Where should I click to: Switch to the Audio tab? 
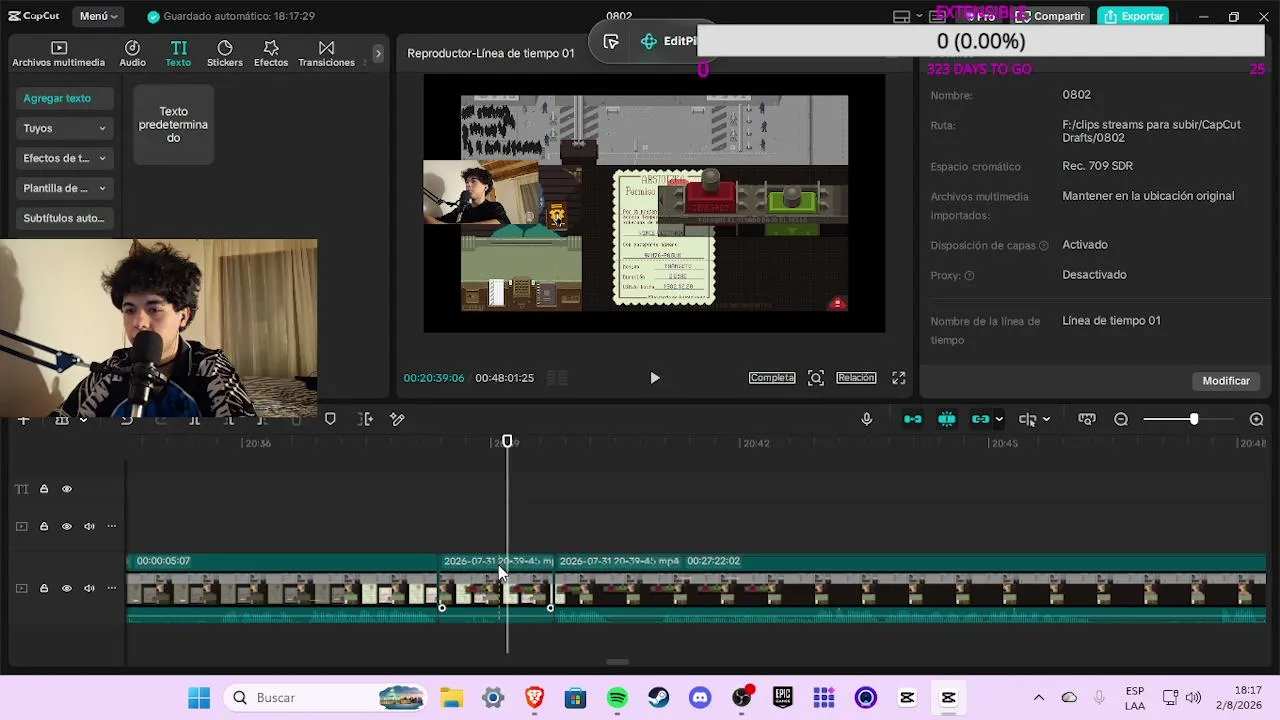click(x=132, y=54)
